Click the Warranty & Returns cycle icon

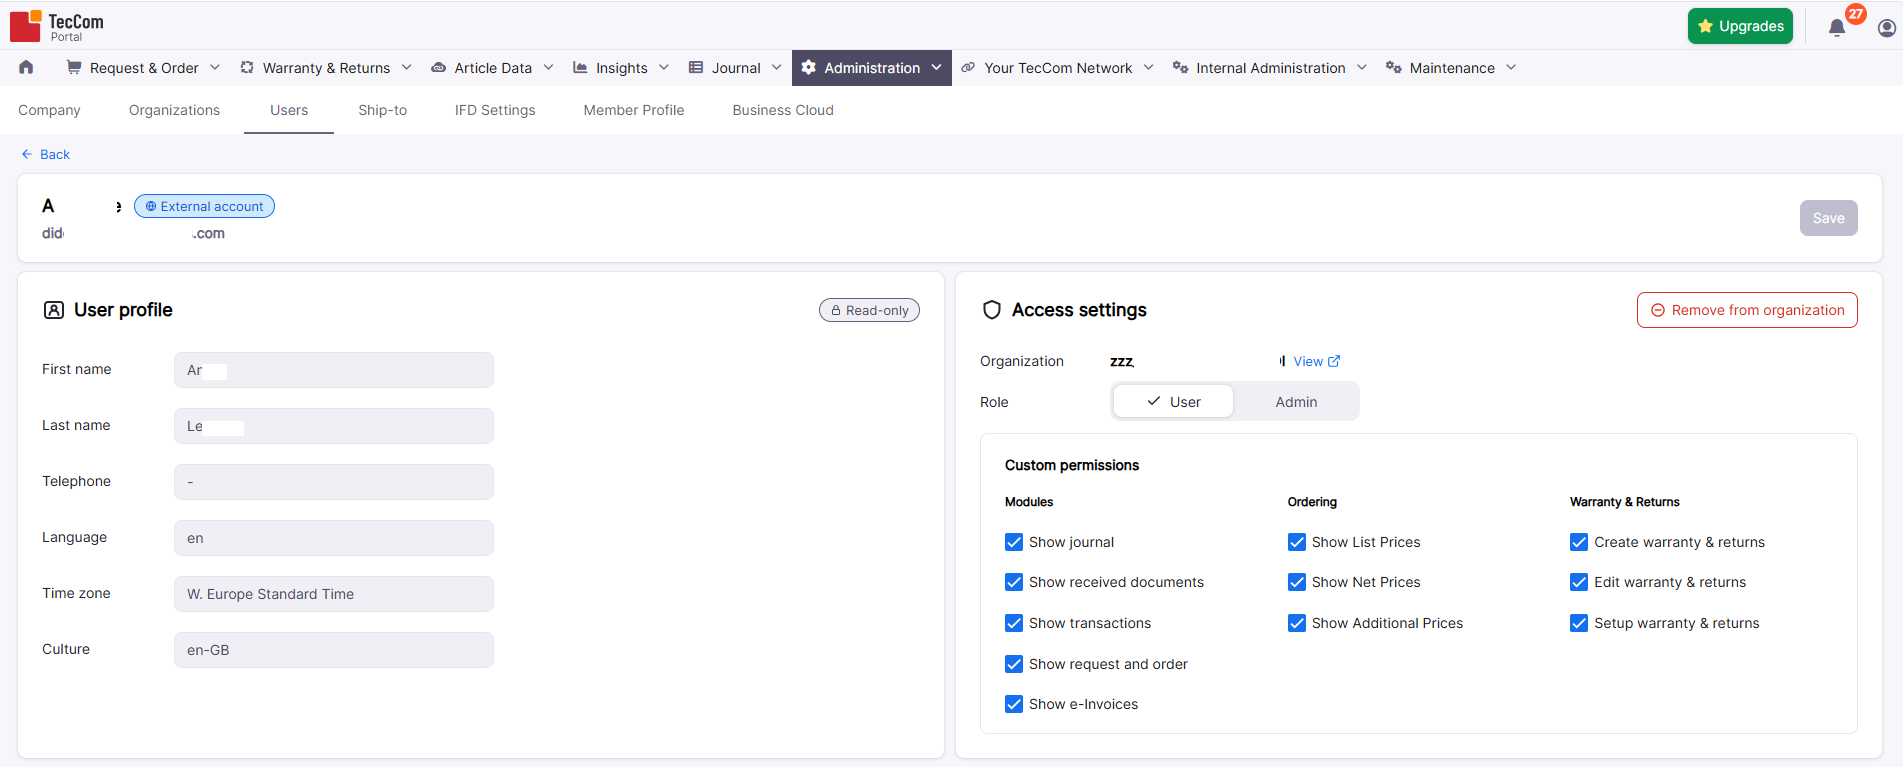pyautogui.click(x=247, y=67)
